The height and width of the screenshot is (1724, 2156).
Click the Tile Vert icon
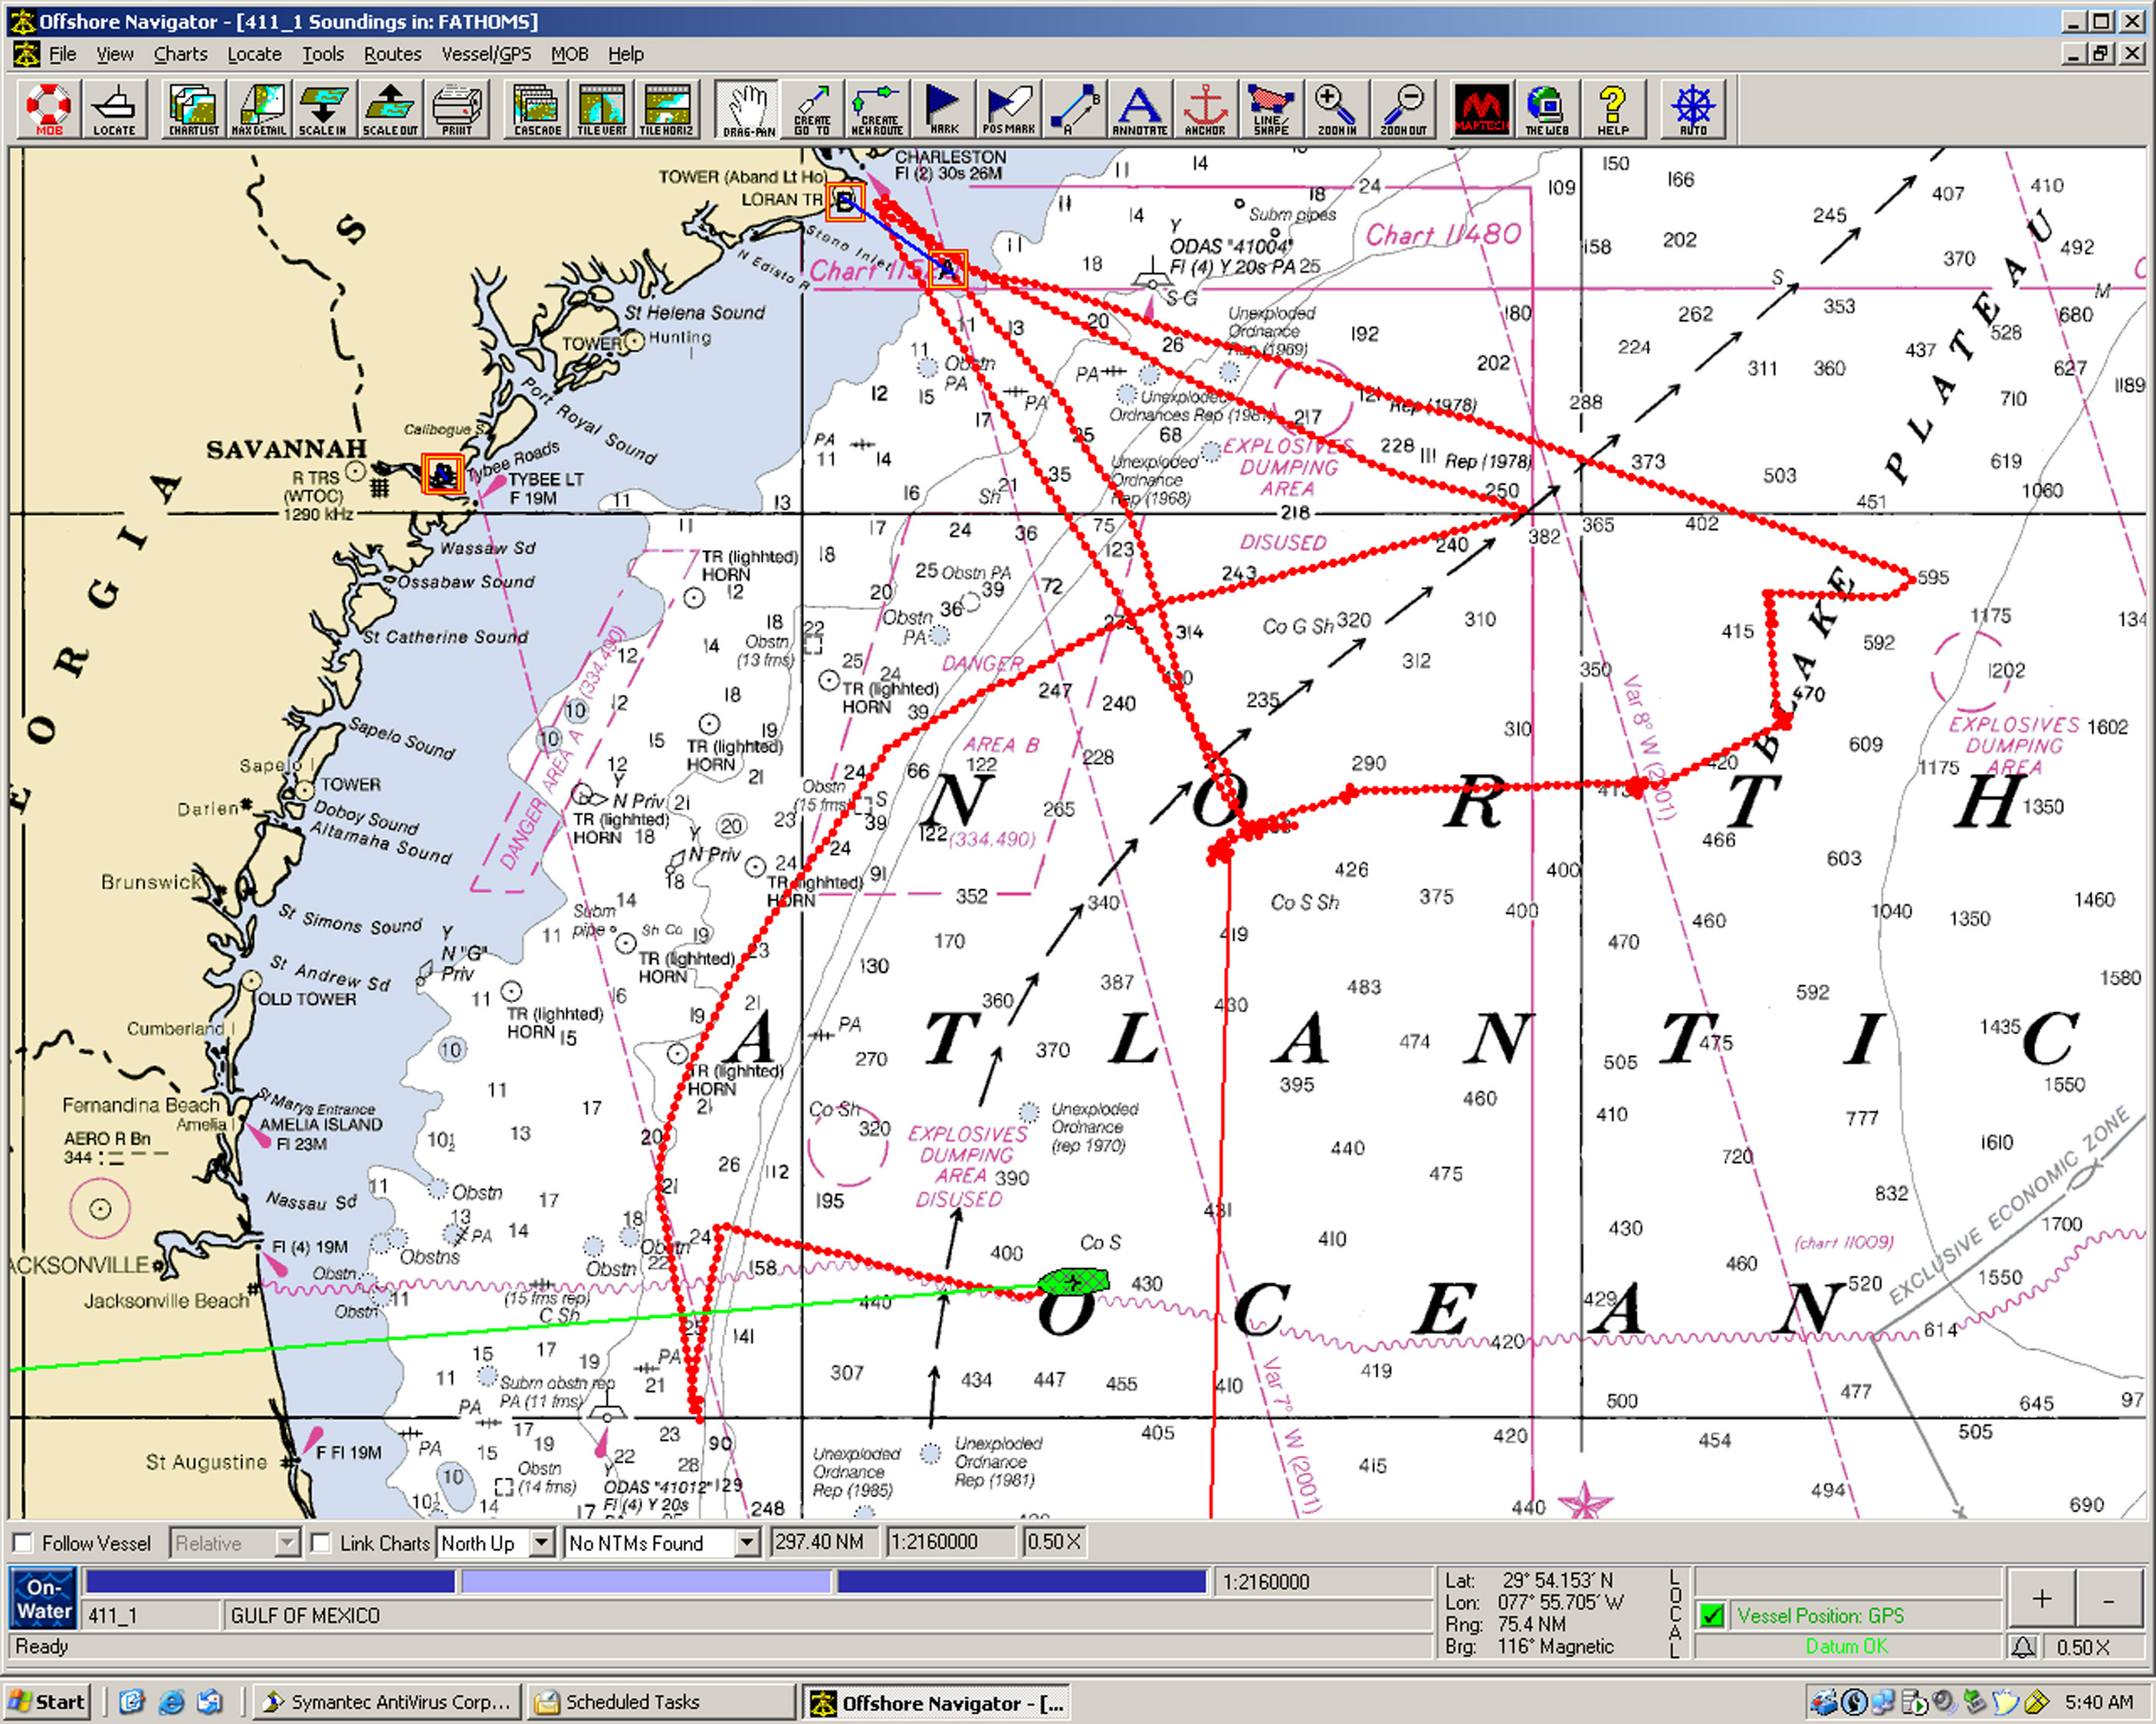point(602,109)
